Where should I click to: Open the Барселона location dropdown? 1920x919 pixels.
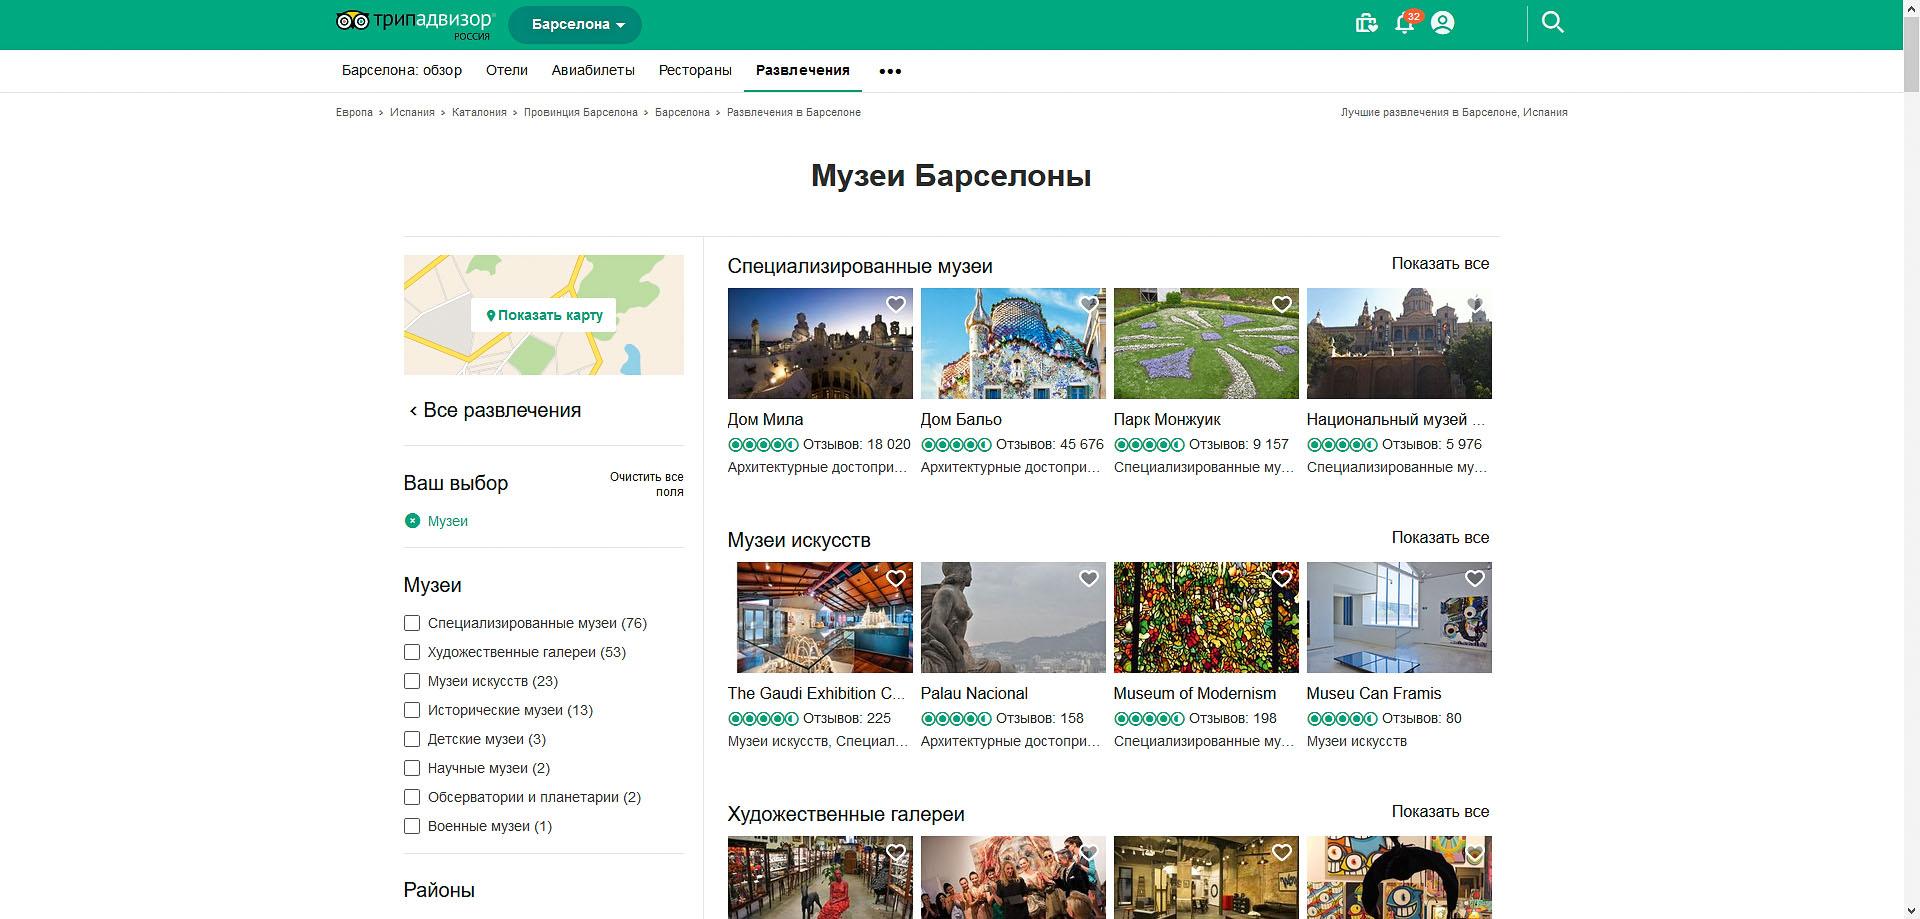(x=576, y=25)
